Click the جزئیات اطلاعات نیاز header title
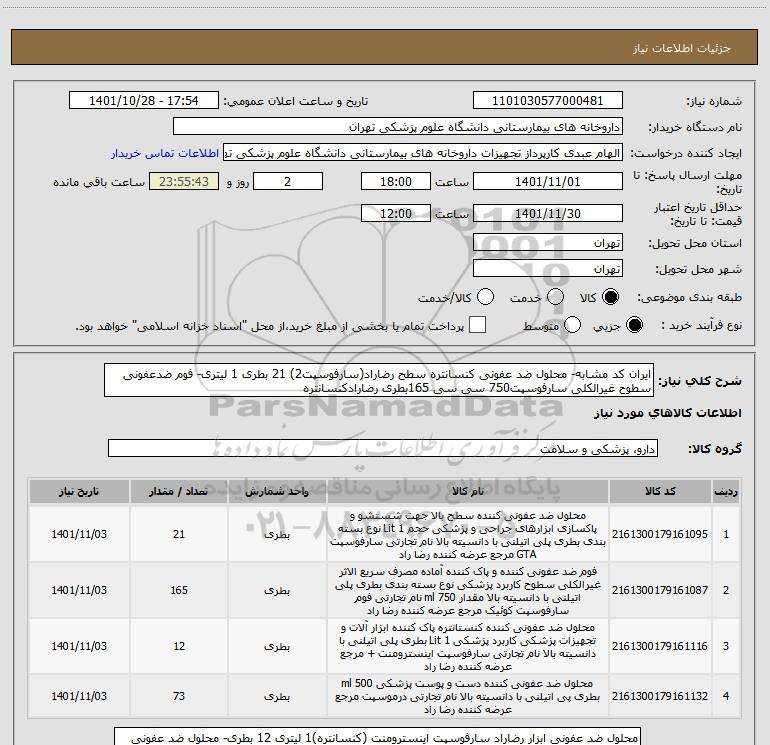Screen dimensions: 770x745 point(682,48)
